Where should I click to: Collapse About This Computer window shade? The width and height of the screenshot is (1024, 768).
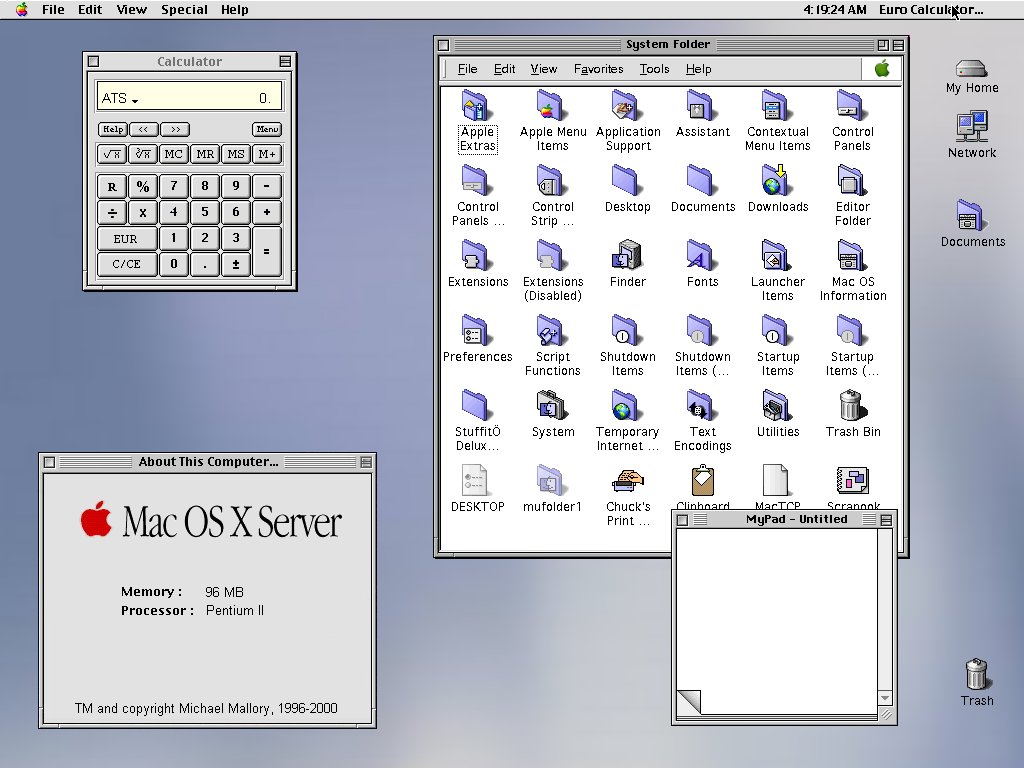pos(366,462)
